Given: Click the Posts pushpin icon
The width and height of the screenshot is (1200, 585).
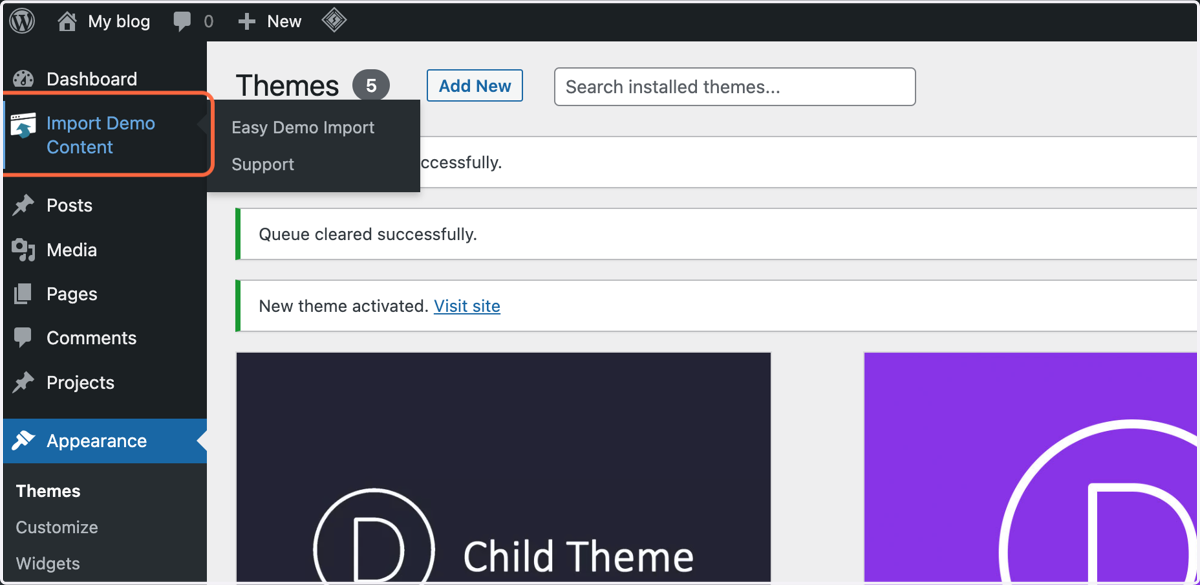Looking at the screenshot, I should point(24,205).
